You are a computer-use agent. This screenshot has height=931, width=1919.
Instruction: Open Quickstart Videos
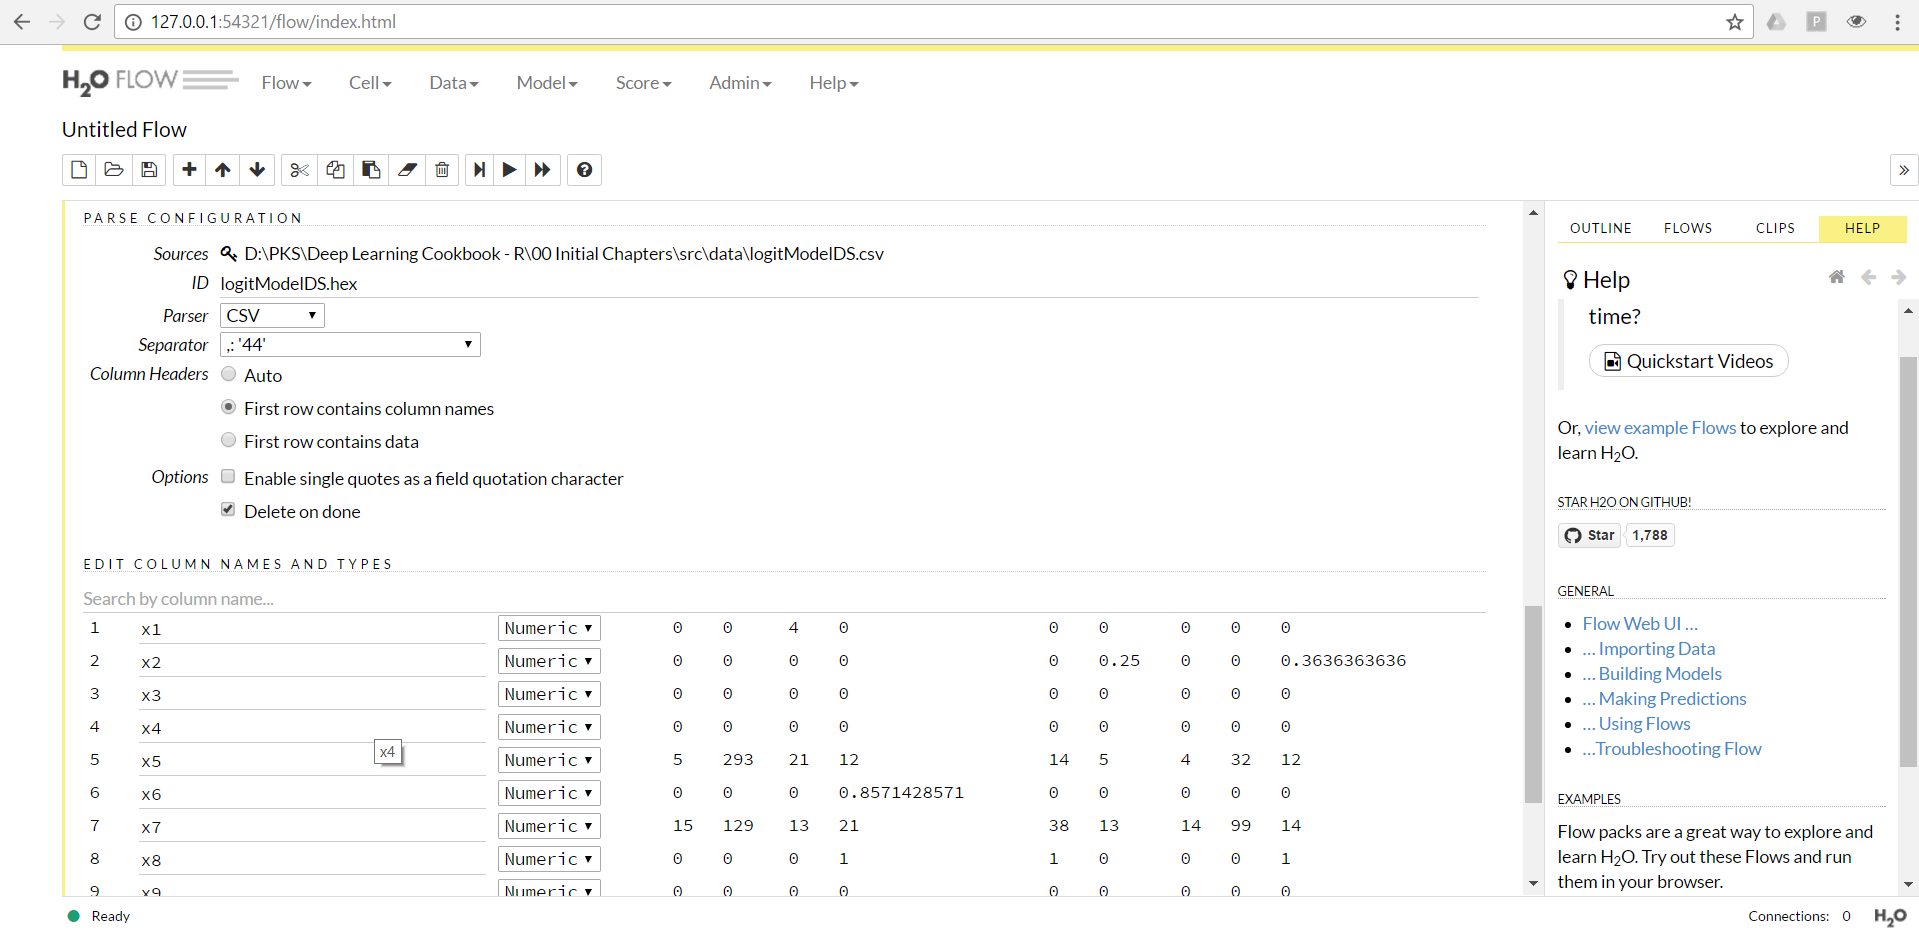point(1688,361)
